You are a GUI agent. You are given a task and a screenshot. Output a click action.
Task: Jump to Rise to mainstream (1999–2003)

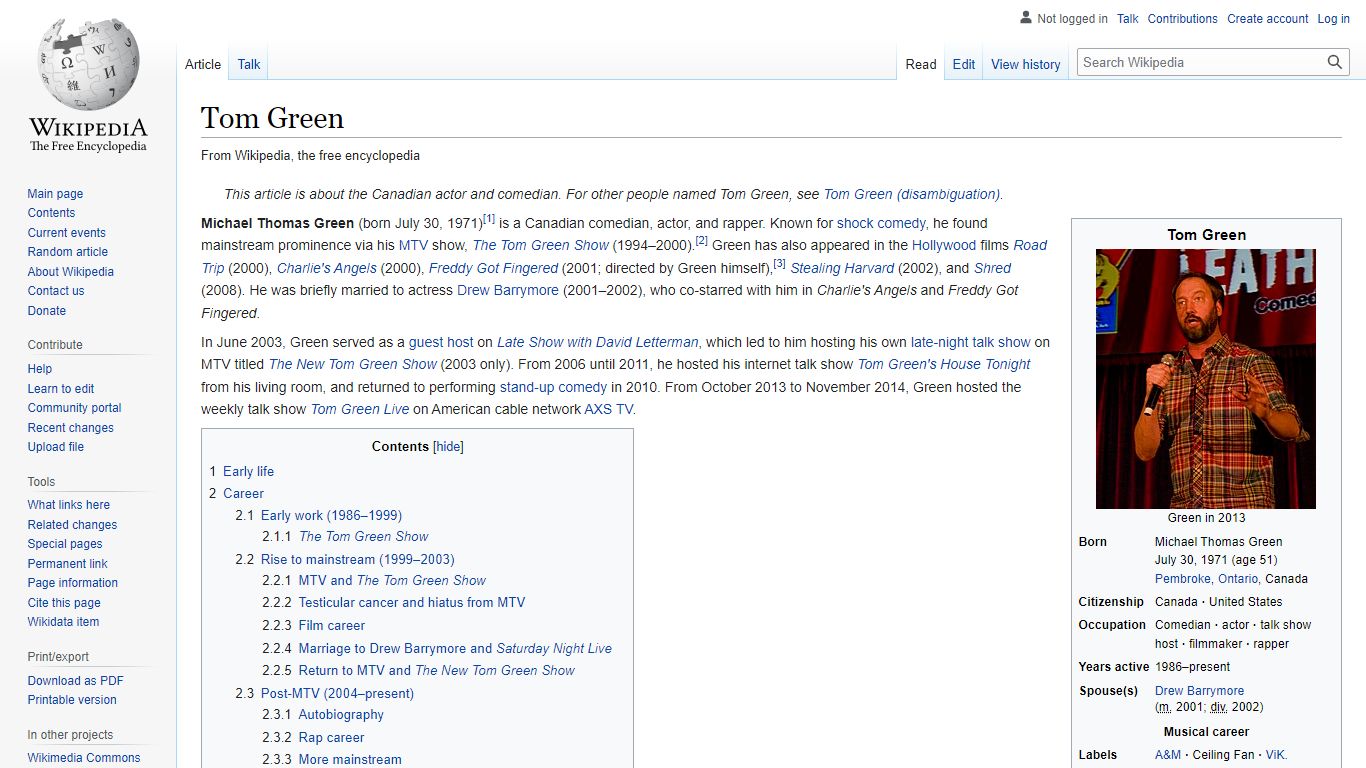(x=357, y=559)
